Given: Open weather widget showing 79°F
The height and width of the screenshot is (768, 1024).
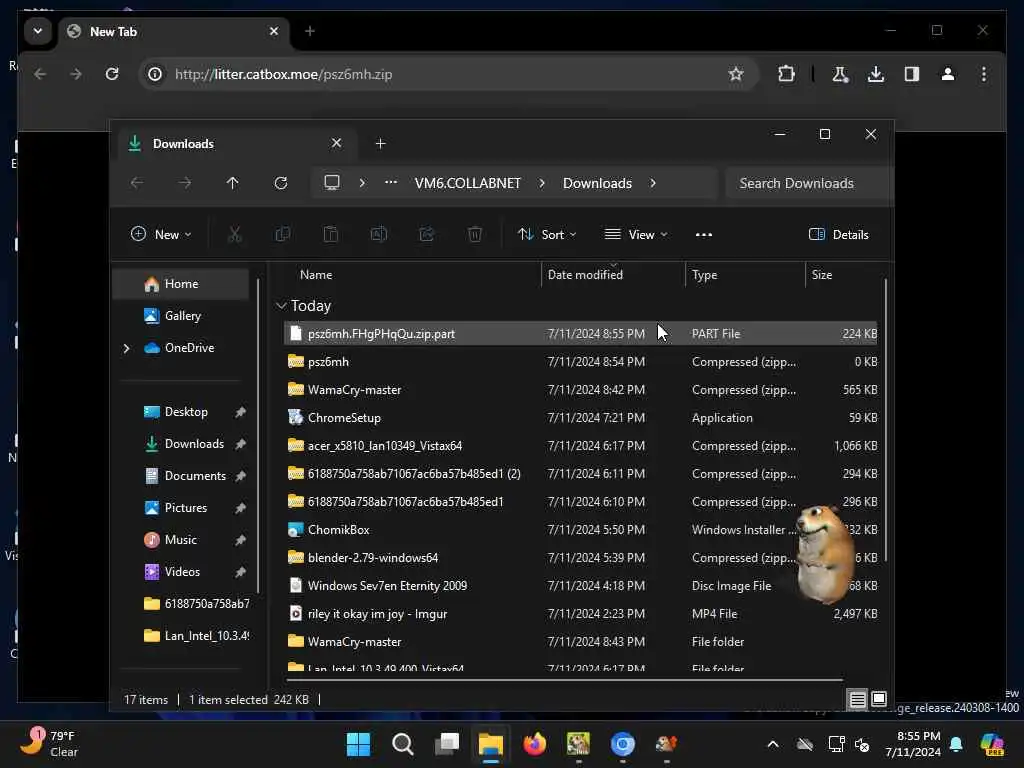Looking at the screenshot, I should click(x=49, y=744).
